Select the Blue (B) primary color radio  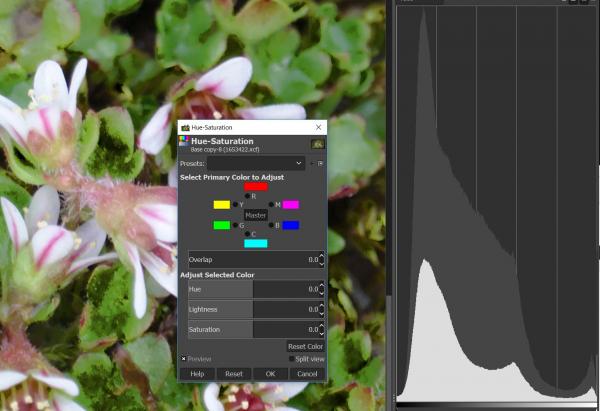[x=271, y=225]
